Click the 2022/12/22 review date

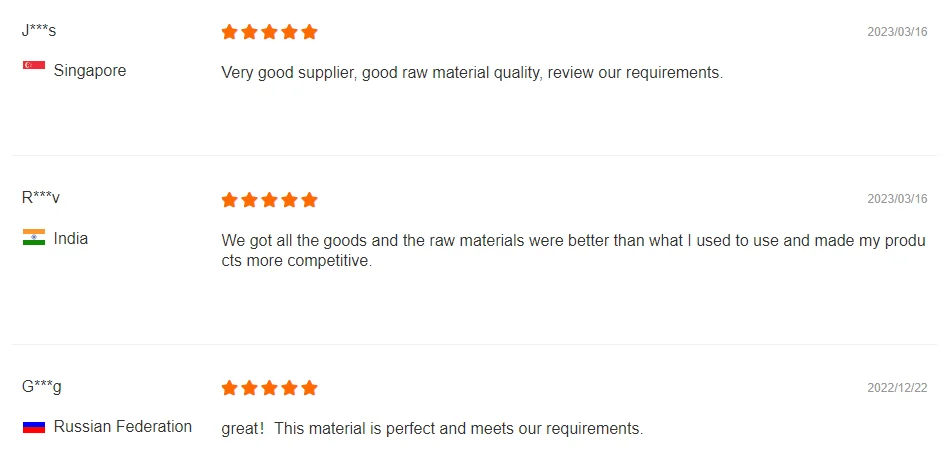pos(897,388)
